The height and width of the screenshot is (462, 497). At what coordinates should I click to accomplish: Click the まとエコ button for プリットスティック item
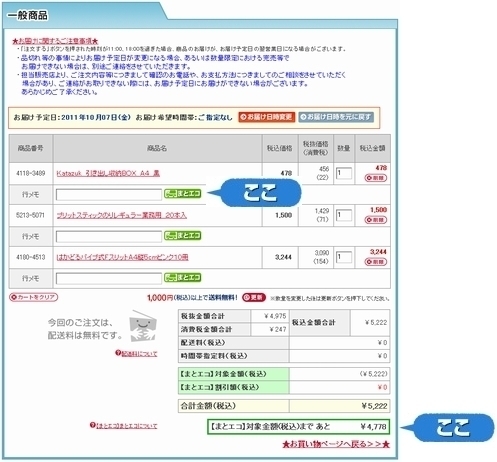(182, 236)
